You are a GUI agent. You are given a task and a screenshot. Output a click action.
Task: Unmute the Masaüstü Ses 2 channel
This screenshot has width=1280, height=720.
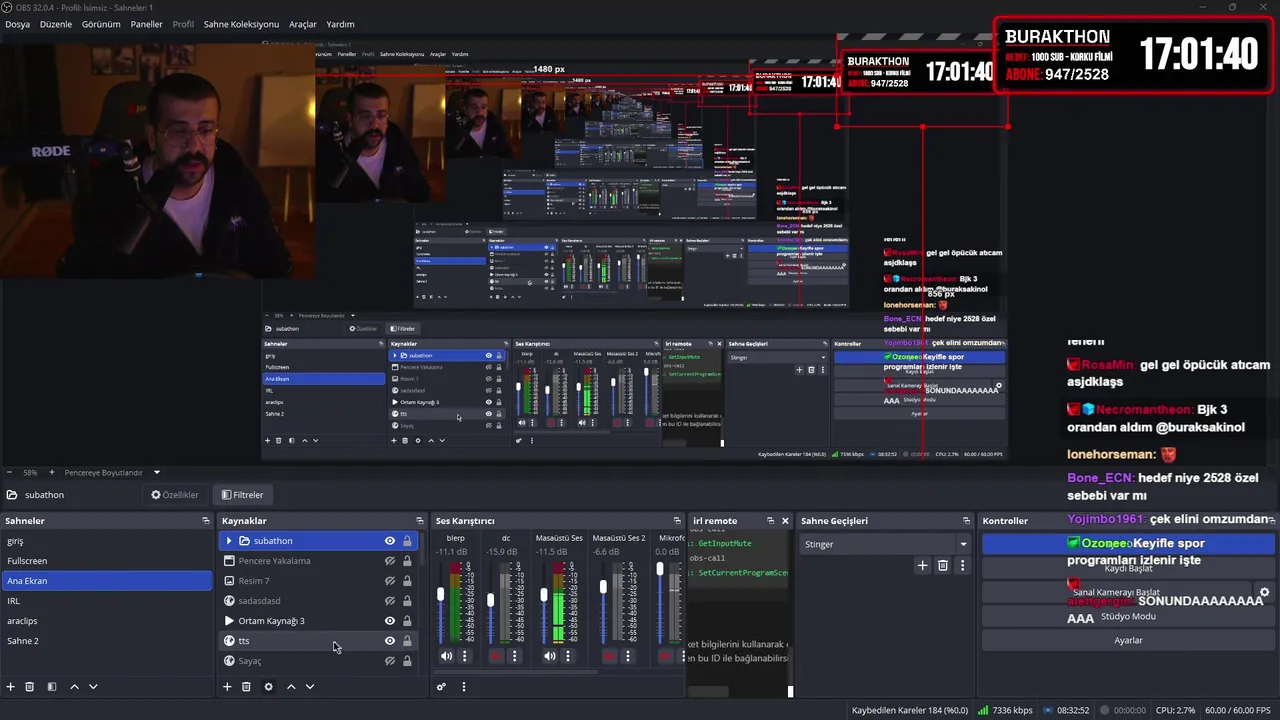(x=609, y=656)
